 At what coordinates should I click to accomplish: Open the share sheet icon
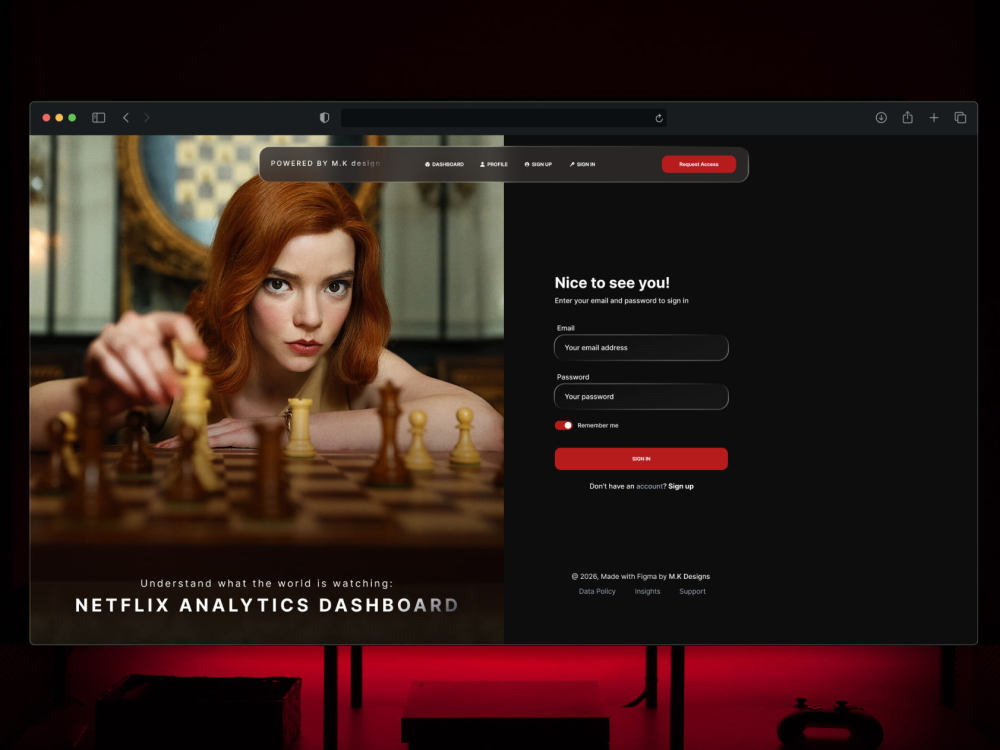907,117
